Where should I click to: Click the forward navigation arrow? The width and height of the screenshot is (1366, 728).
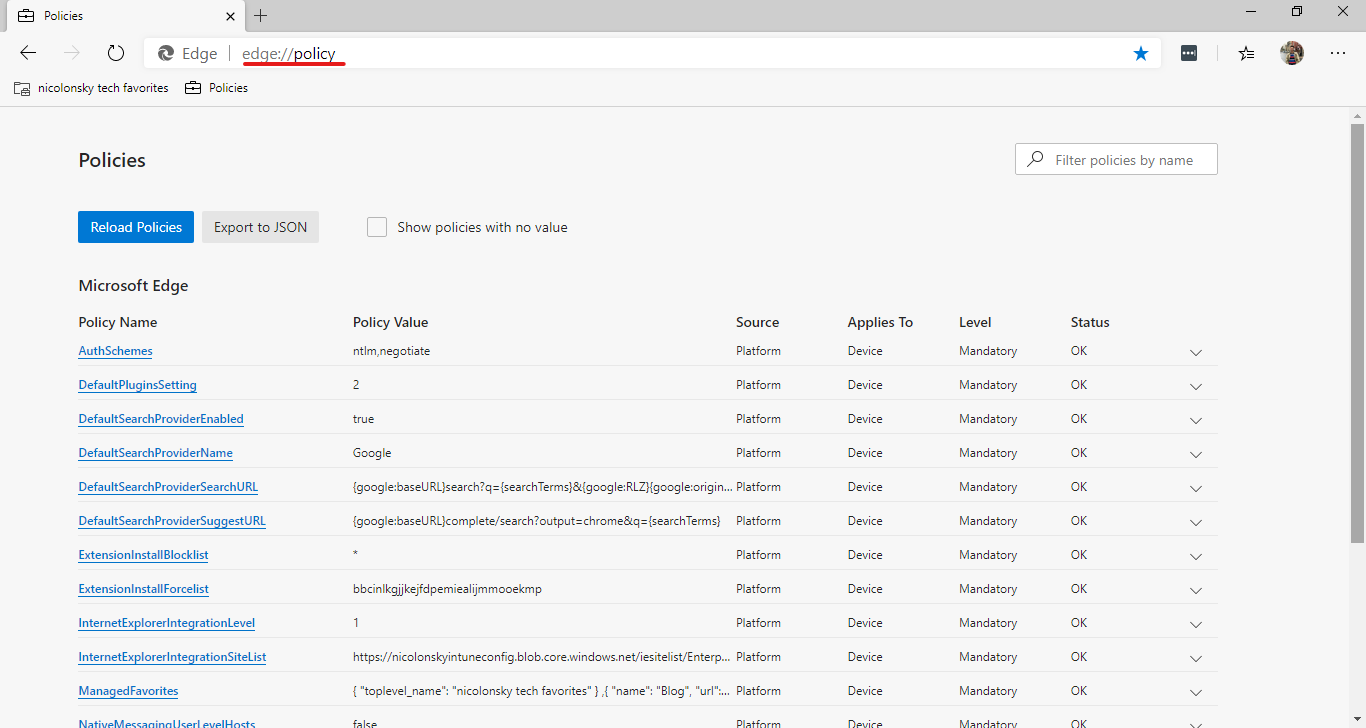(72, 53)
